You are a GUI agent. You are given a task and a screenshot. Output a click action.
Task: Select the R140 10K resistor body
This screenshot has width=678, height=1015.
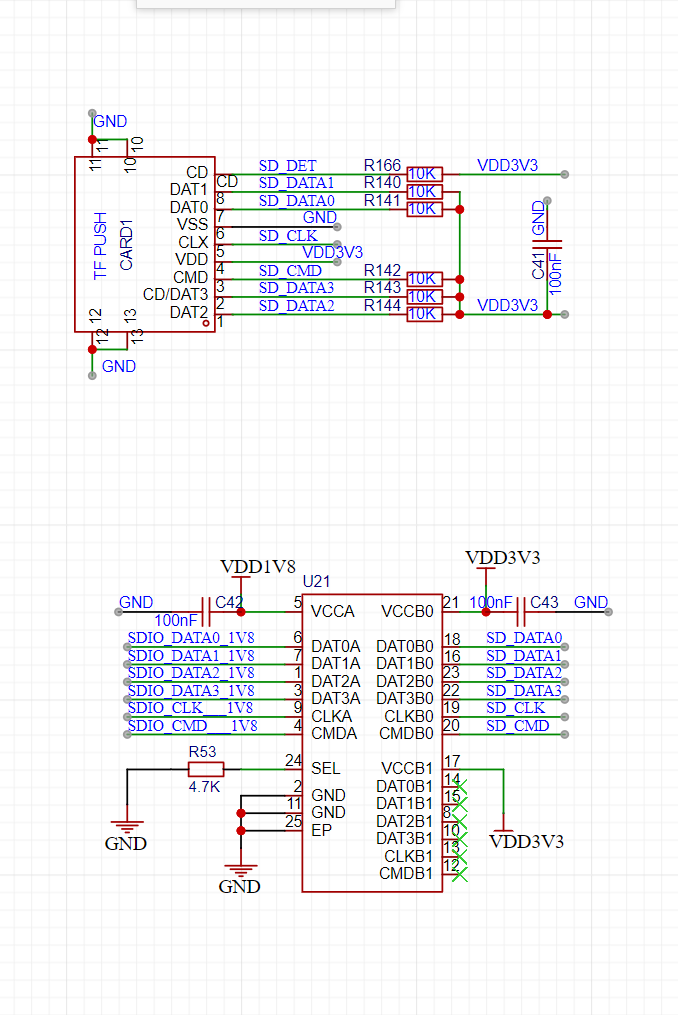(425, 192)
